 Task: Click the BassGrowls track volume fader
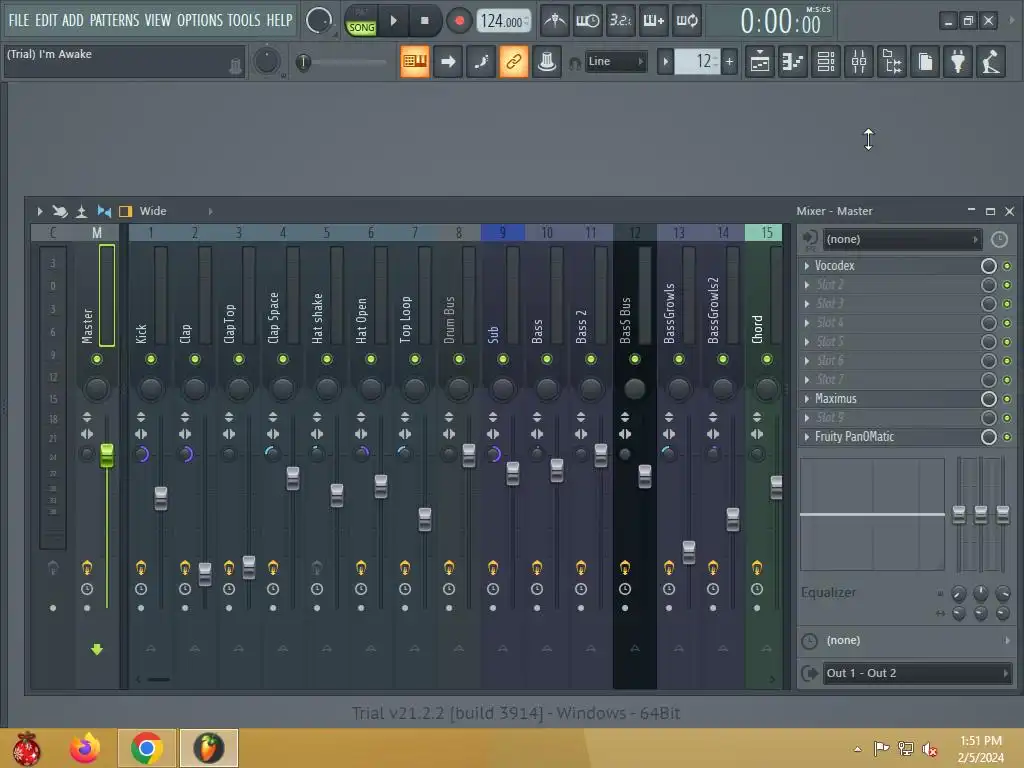(689, 552)
